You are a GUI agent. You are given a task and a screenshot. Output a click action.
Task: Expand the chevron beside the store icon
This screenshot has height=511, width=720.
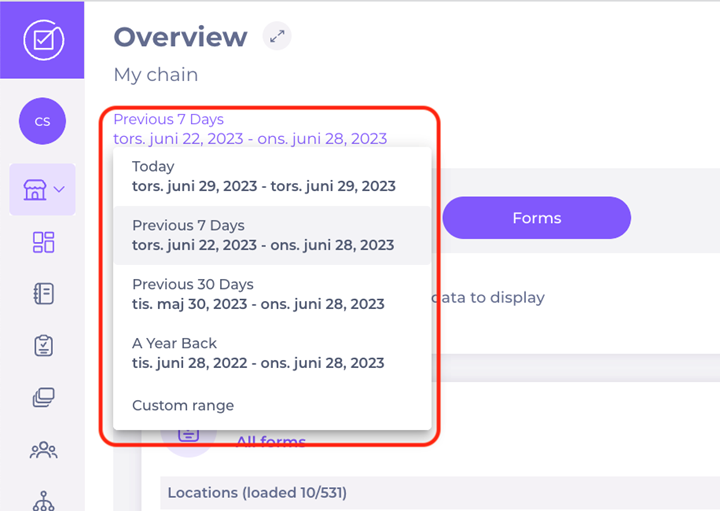(x=60, y=189)
